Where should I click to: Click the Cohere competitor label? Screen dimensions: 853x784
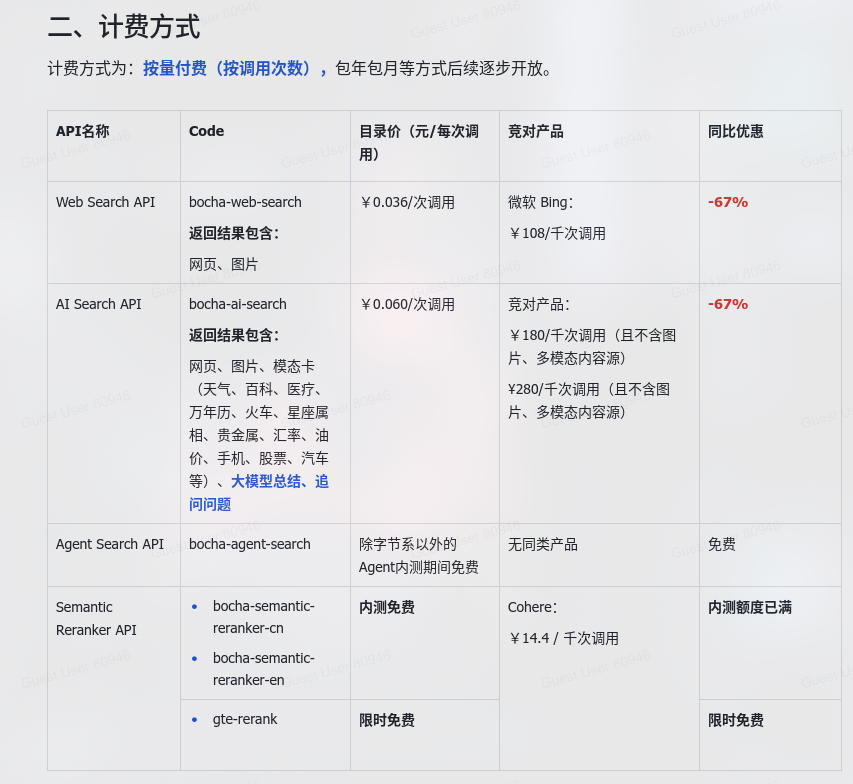coord(532,607)
